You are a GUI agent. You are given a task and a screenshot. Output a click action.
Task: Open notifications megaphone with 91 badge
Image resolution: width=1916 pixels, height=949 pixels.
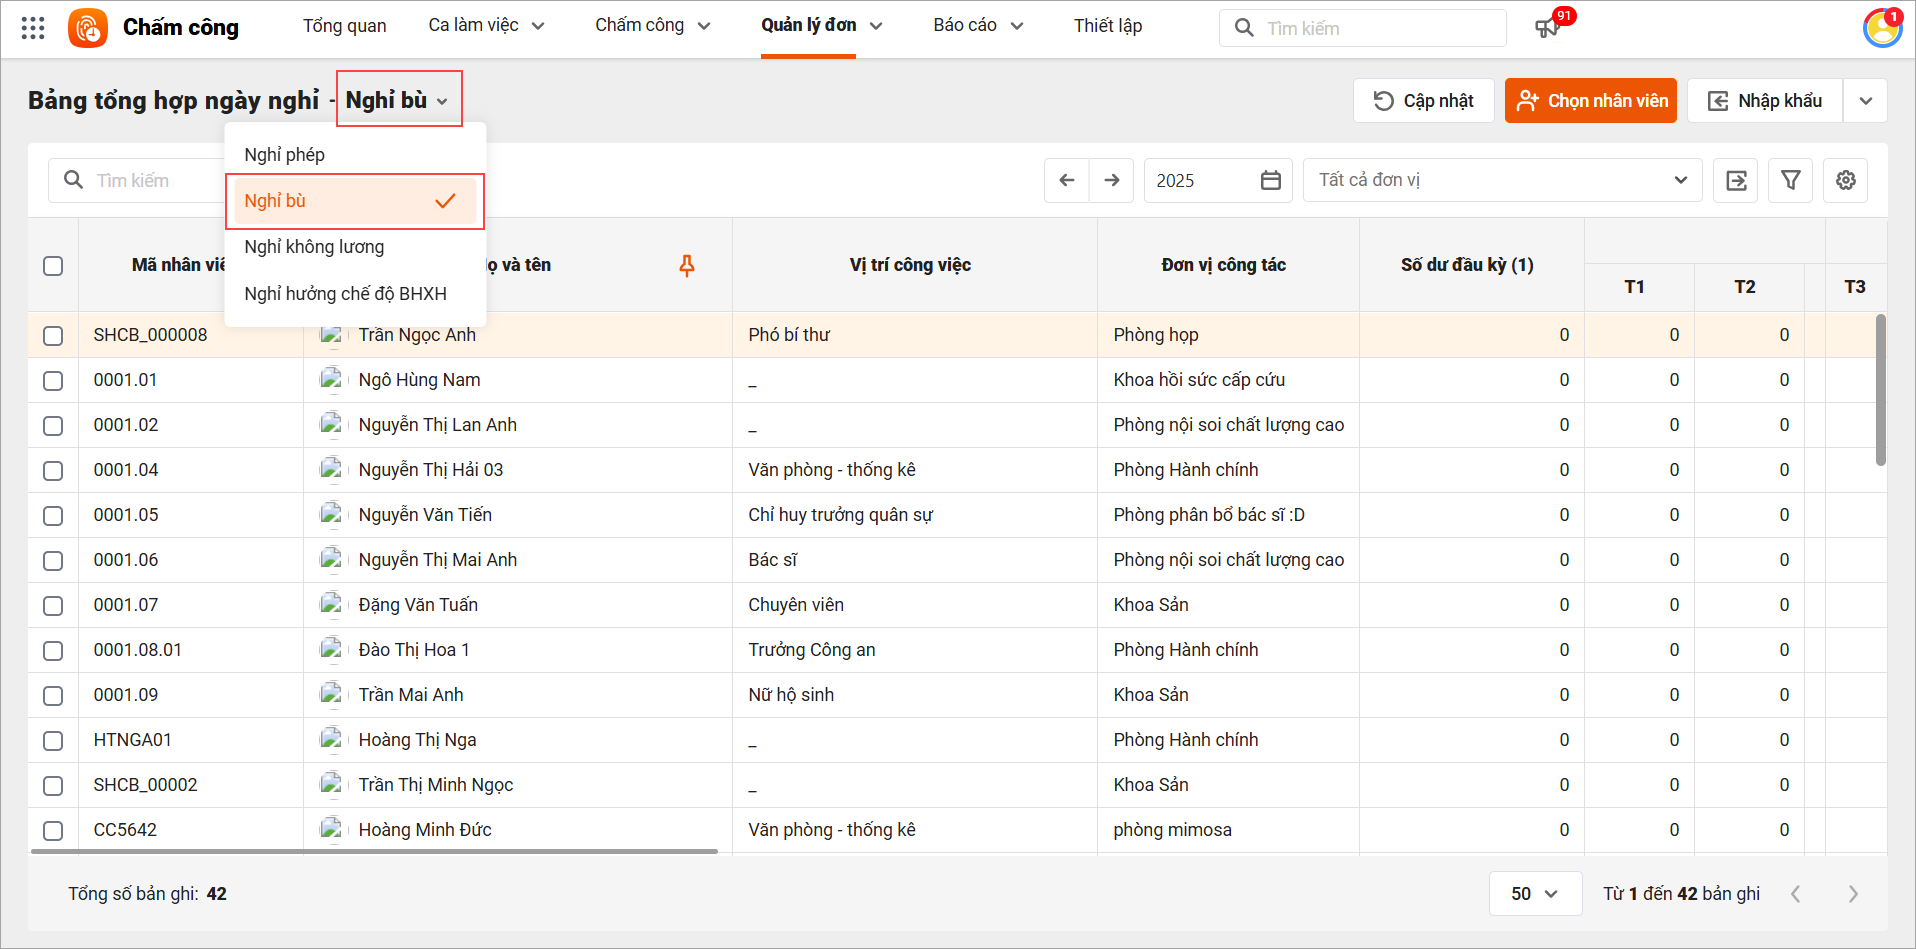pos(1547,28)
